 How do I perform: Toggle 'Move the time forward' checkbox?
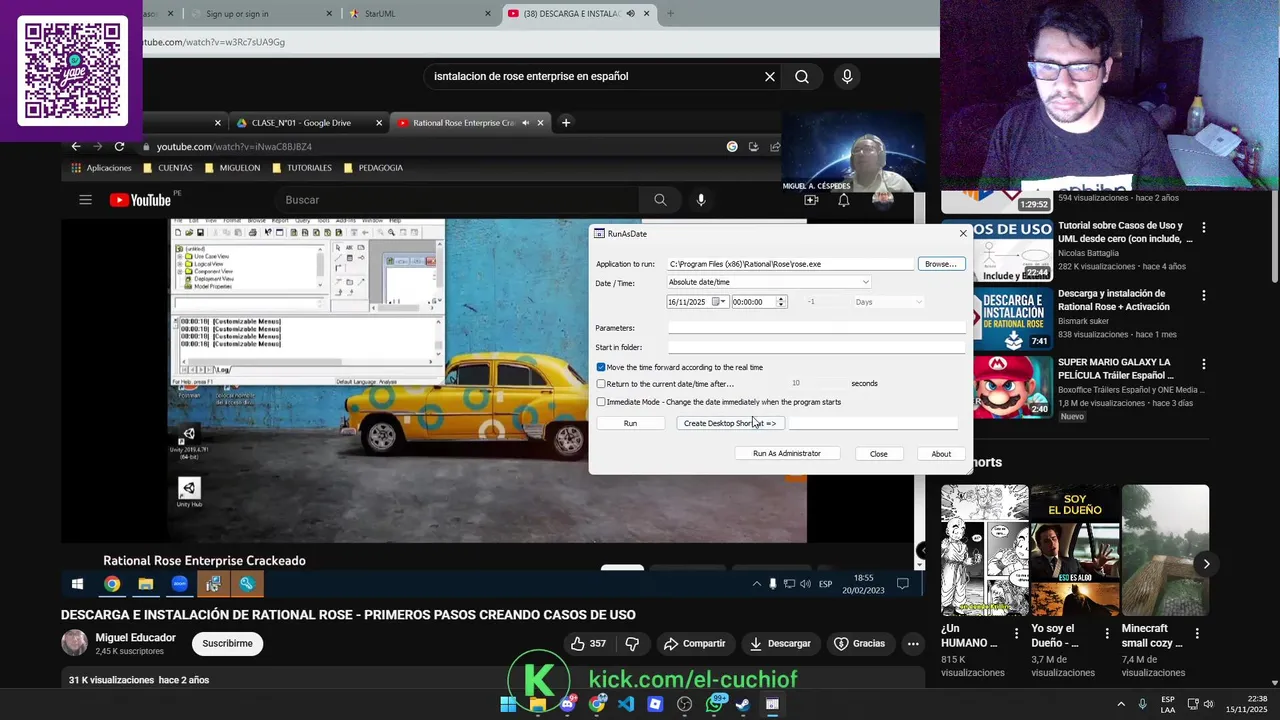pos(601,367)
